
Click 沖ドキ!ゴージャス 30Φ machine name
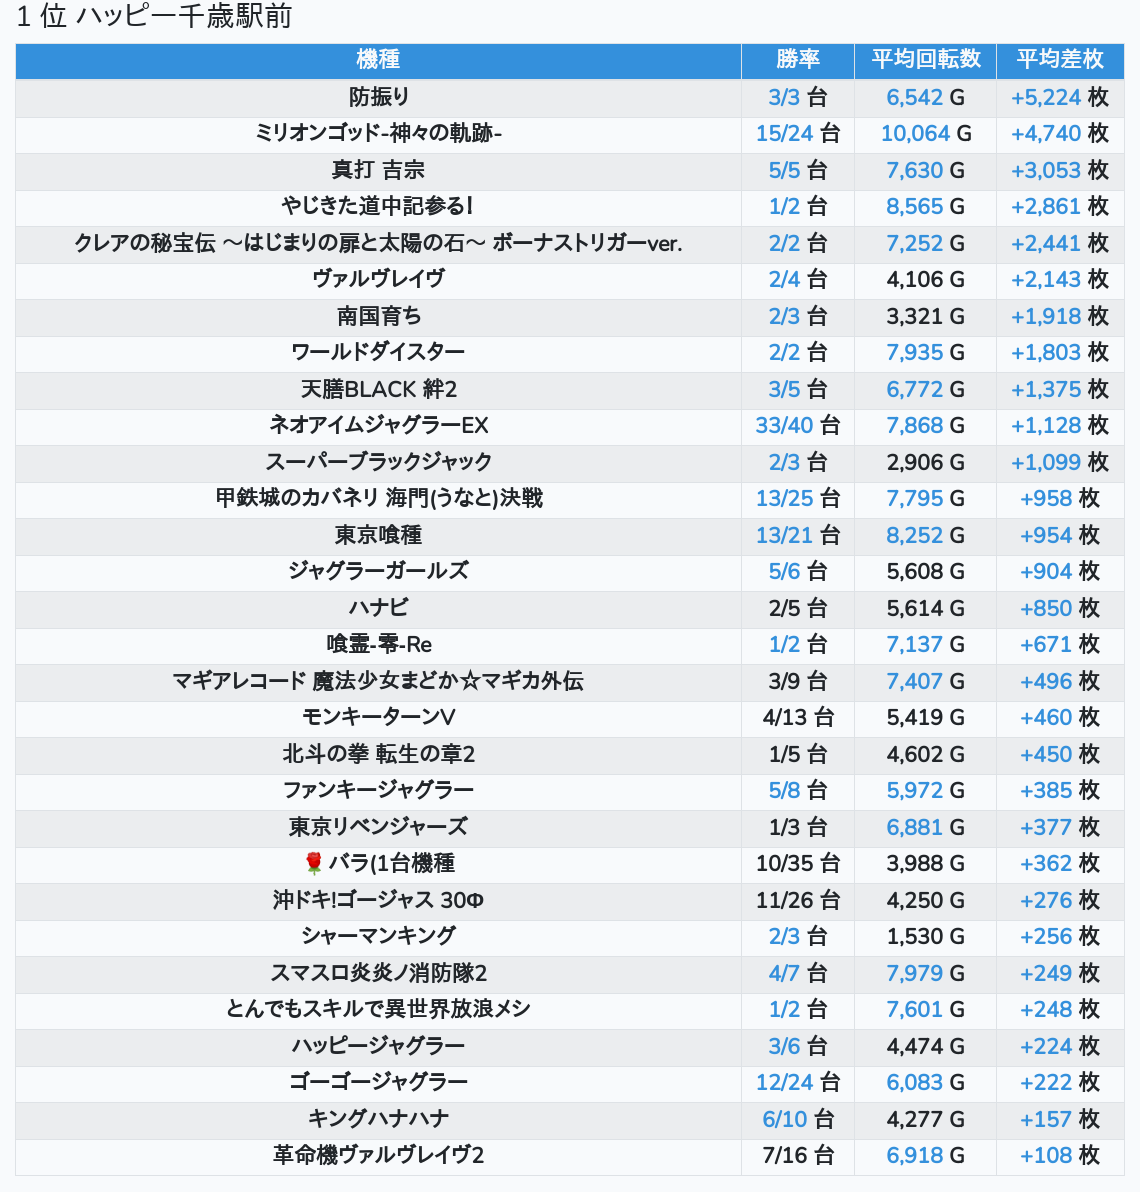click(378, 900)
